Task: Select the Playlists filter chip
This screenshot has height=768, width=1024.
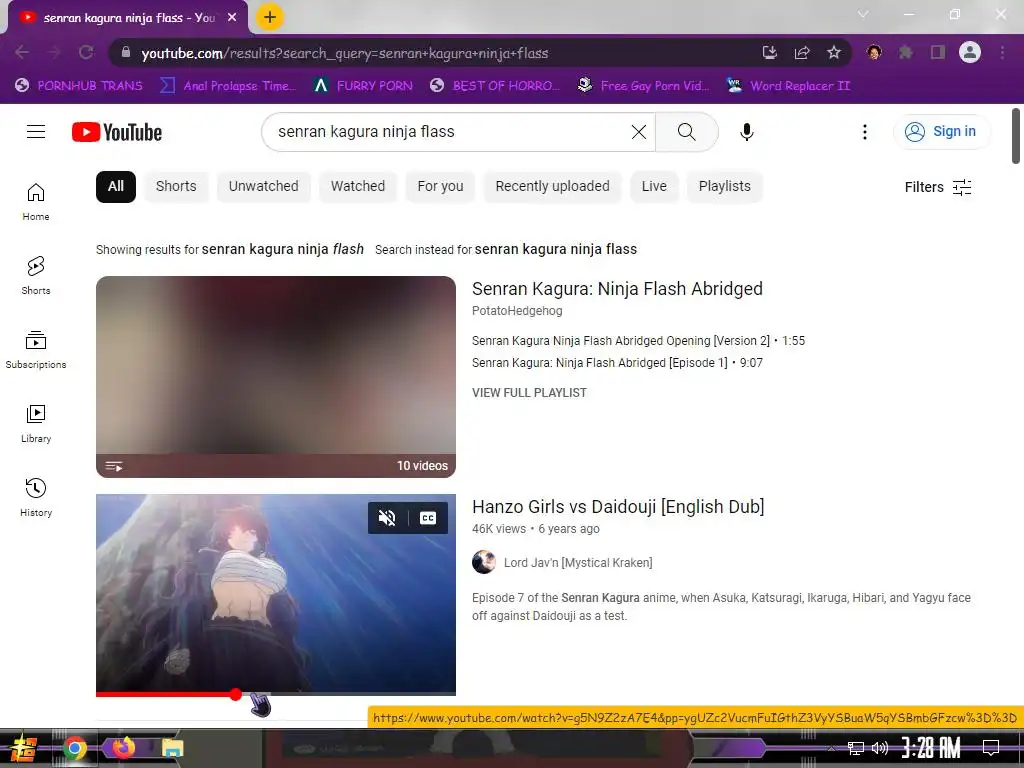Action: click(x=724, y=187)
